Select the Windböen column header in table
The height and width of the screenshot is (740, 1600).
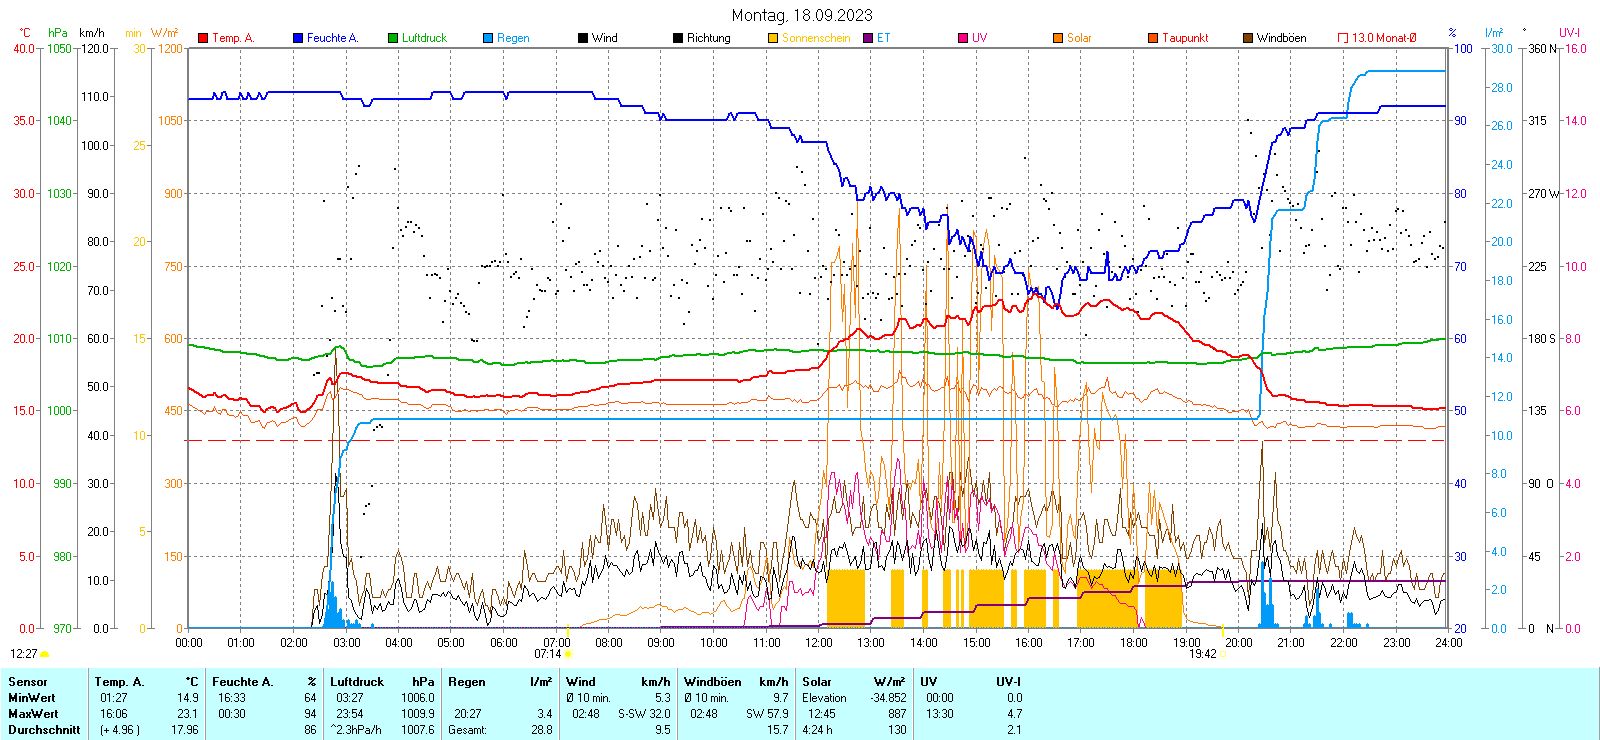711,682
